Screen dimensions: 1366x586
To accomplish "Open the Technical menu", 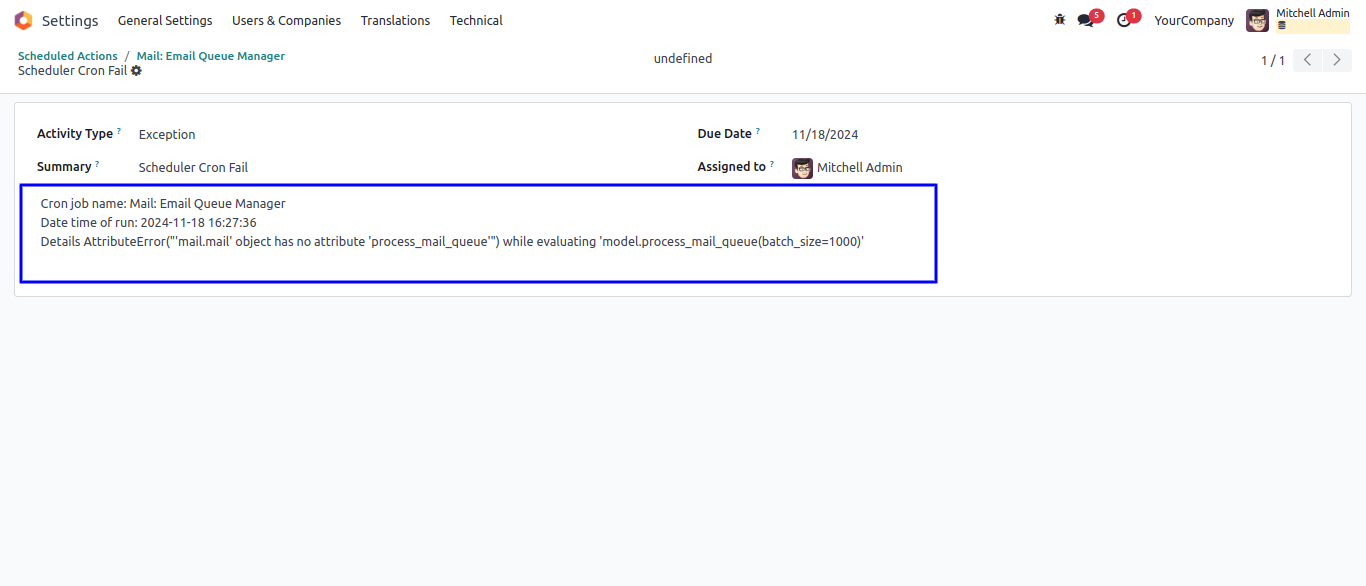I will pyautogui.click(x=476, y=20).
